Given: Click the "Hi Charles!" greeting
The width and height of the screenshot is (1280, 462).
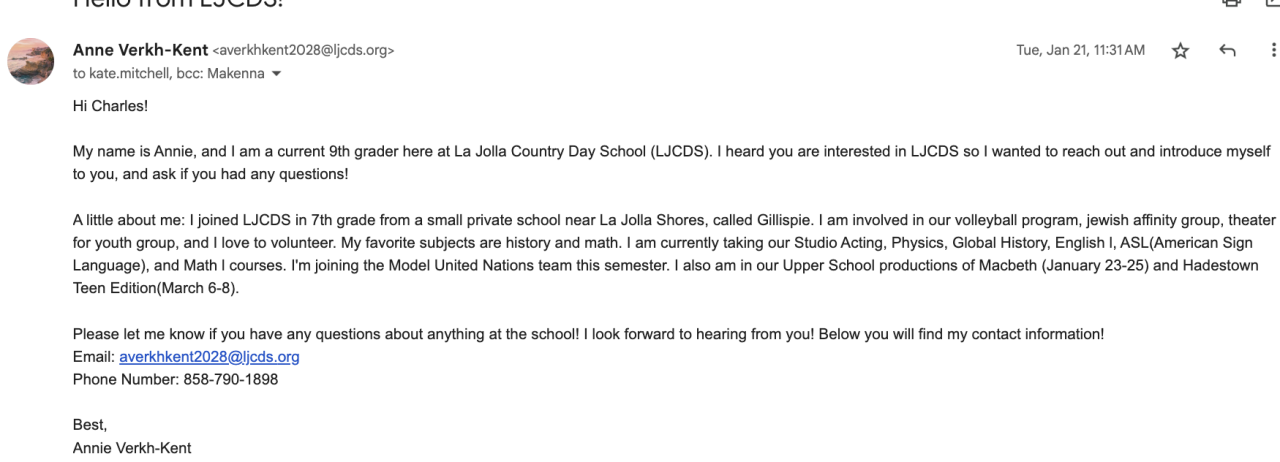Looking at the screenshot, I should pos(110,105).
